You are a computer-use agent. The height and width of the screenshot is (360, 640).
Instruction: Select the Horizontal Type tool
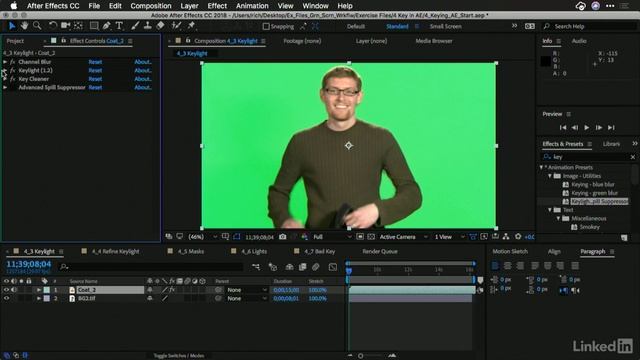point(119,26)
